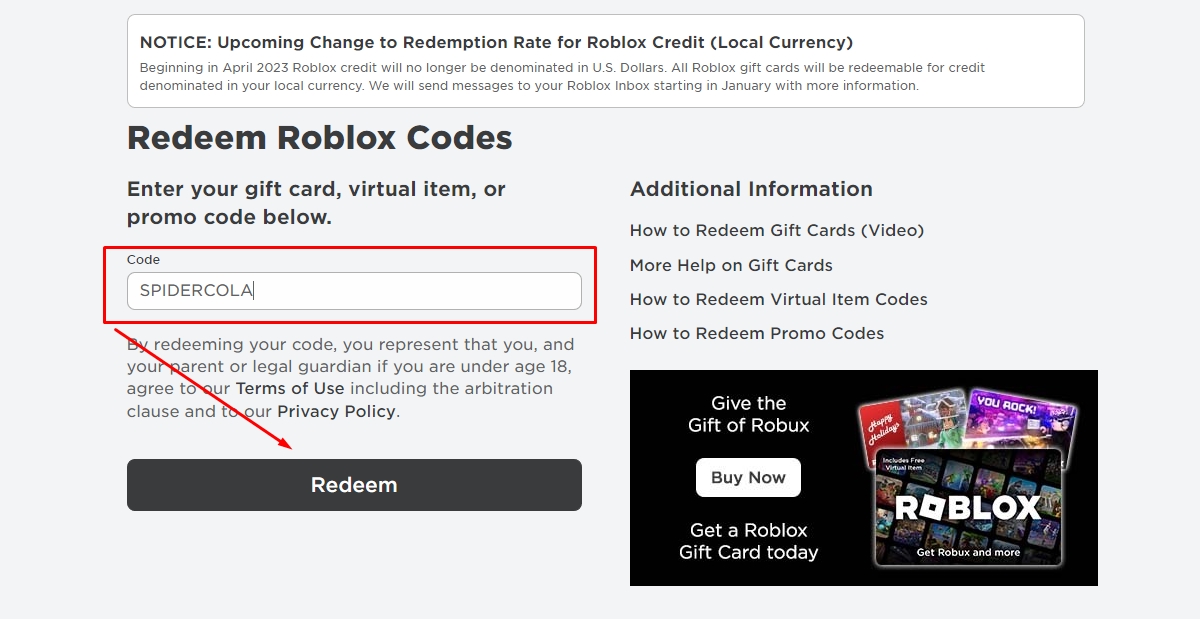
Task: Click the Code input field containing SPIDERCOLA
Action: pos(354,291)
